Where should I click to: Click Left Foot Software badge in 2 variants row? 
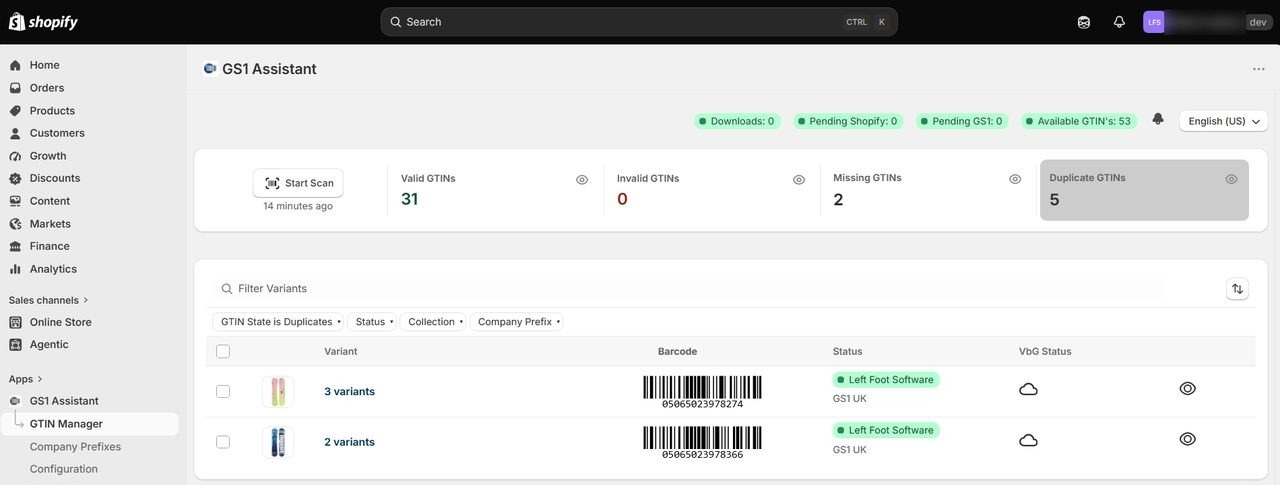[886, 430]
